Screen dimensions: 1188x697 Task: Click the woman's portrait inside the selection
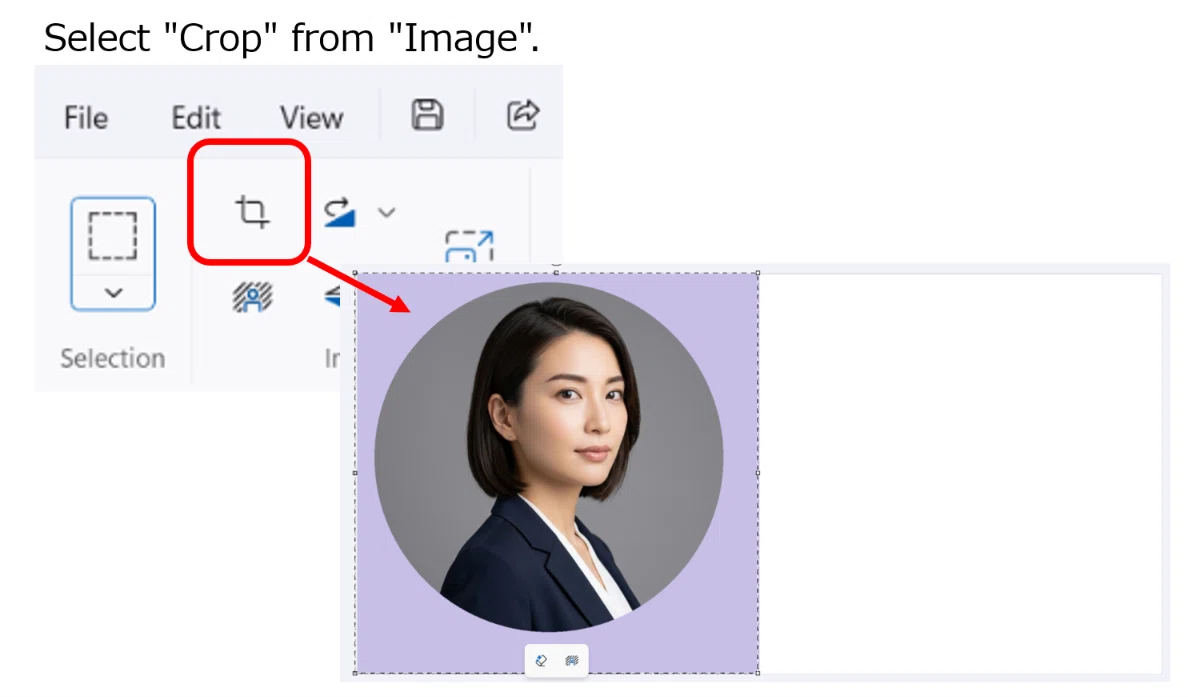pyautogui.click(x=549, y=458)
